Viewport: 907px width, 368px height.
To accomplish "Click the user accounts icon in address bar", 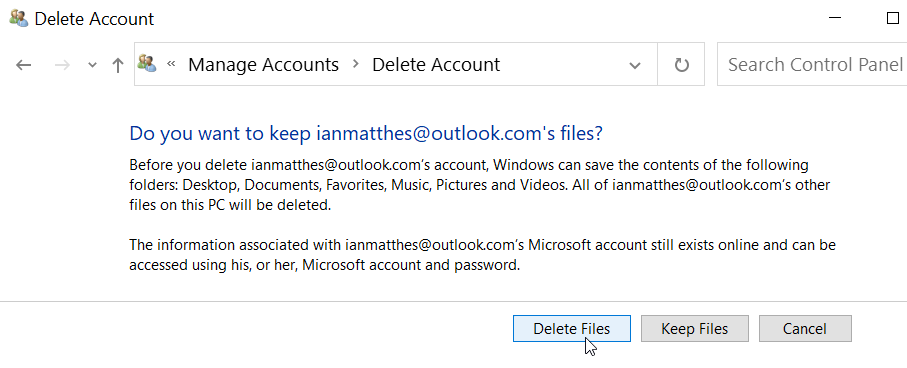I will pyautogui.click(x=148, y=64).
